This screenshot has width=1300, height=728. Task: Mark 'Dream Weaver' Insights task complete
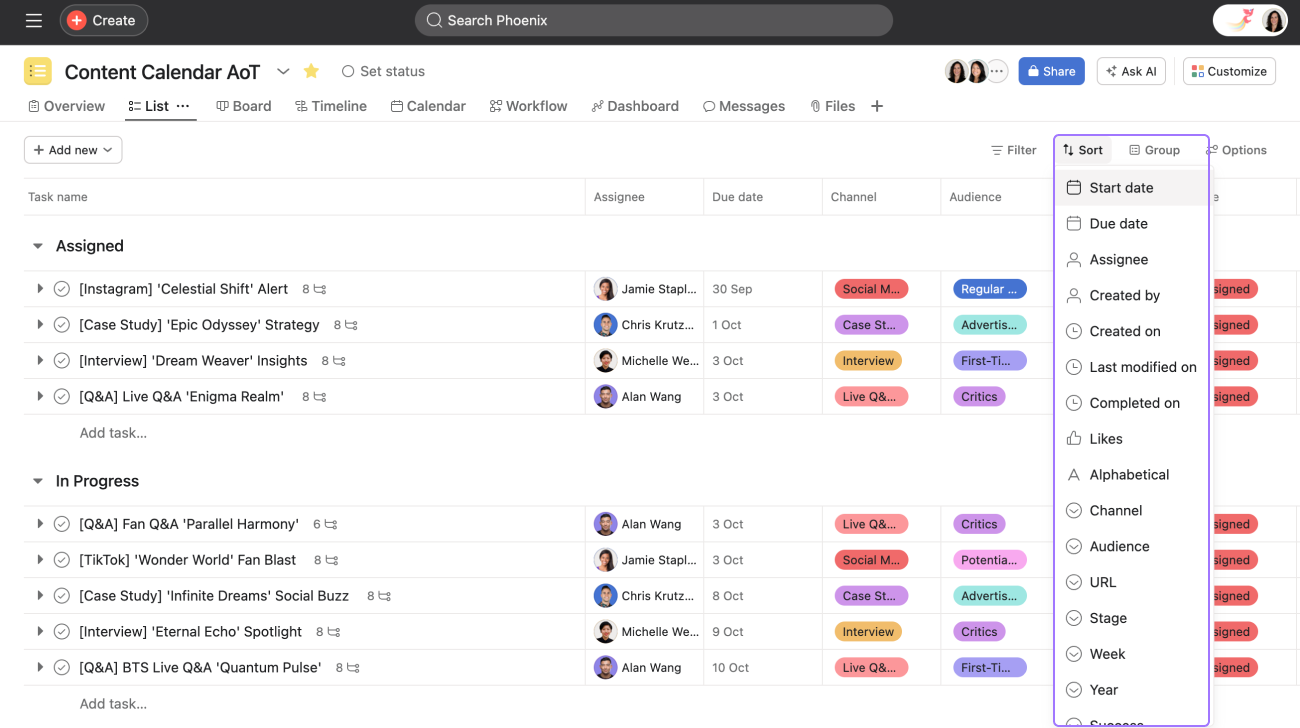pos(61,360)
